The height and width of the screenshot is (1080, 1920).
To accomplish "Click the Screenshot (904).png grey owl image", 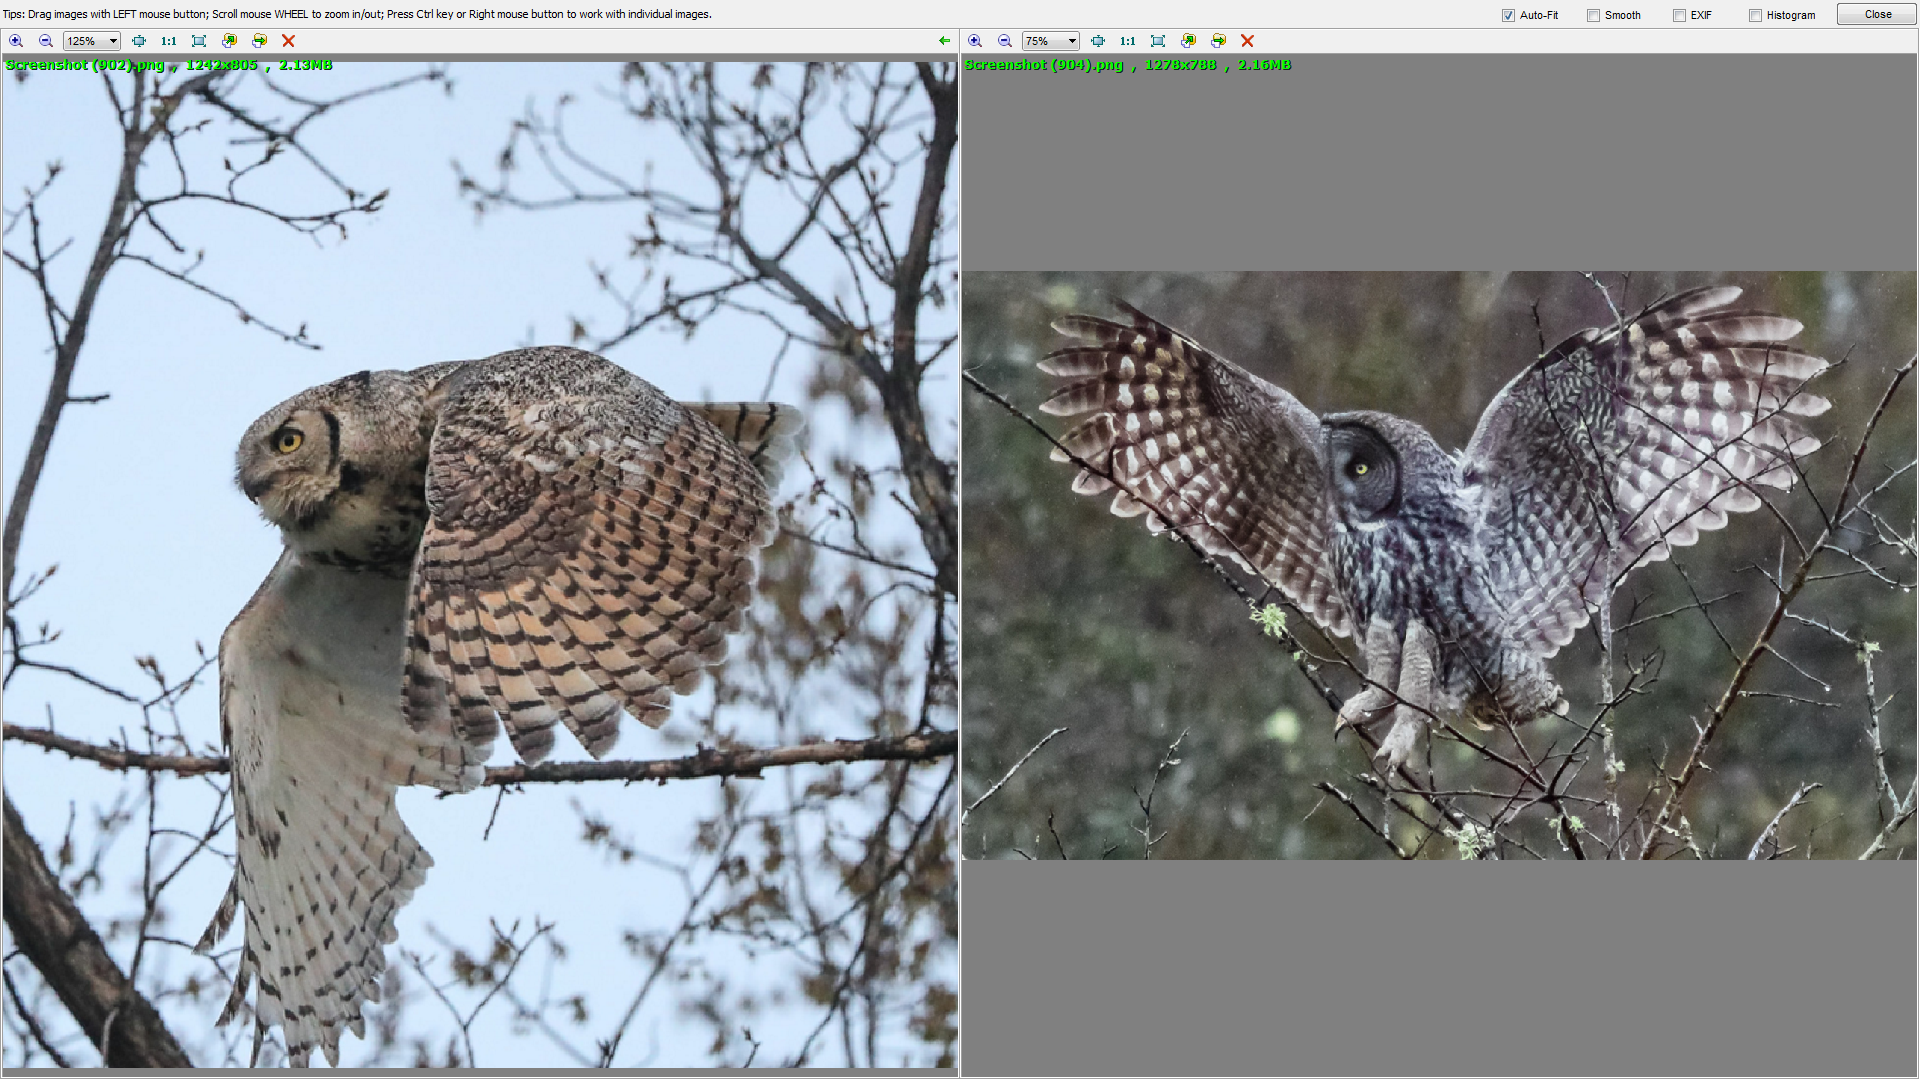I will pos(1440,565).
